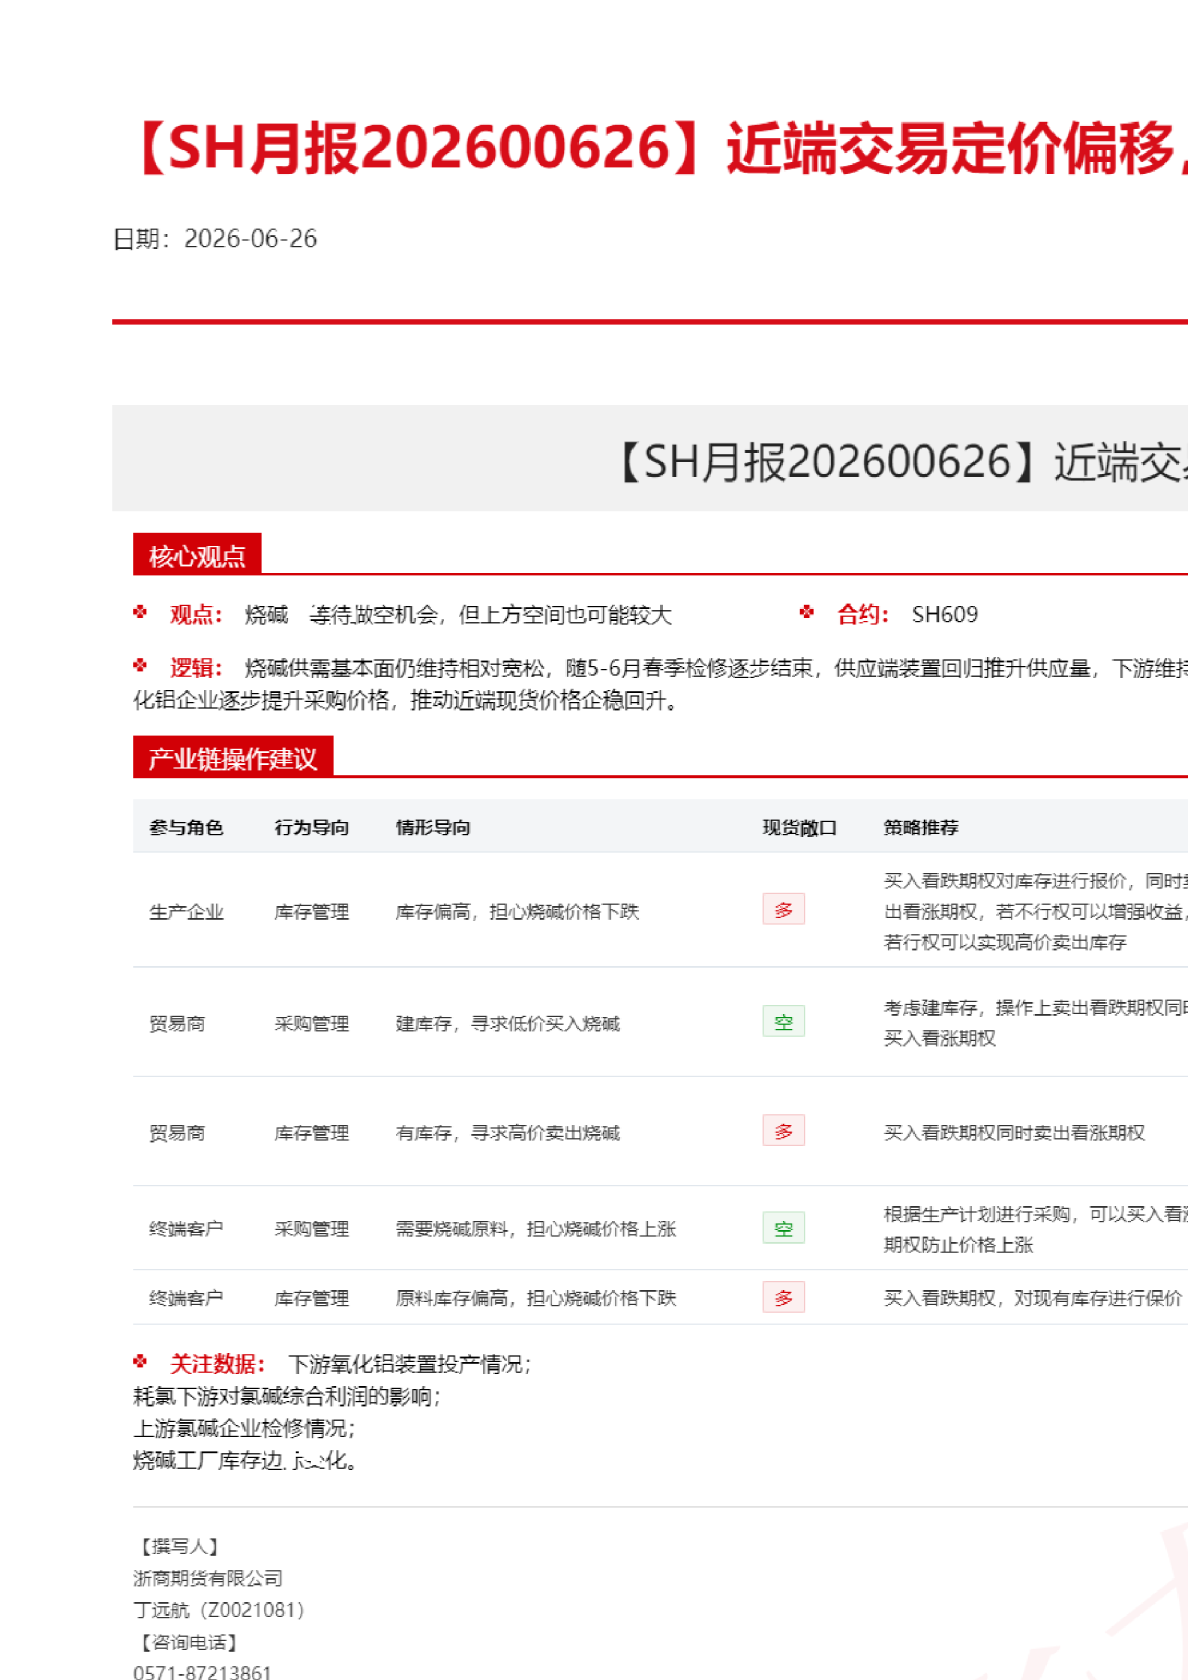
Task: Click the 生产企业 role cell
Action: pos(186,912)
